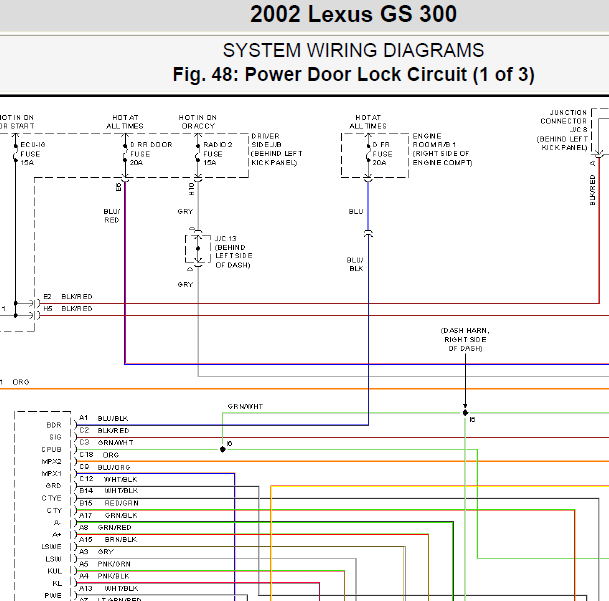
Task: Click the 'C12 WHT/BLK' terminal row
Action: pyautogui.click(x=108, y=479)
